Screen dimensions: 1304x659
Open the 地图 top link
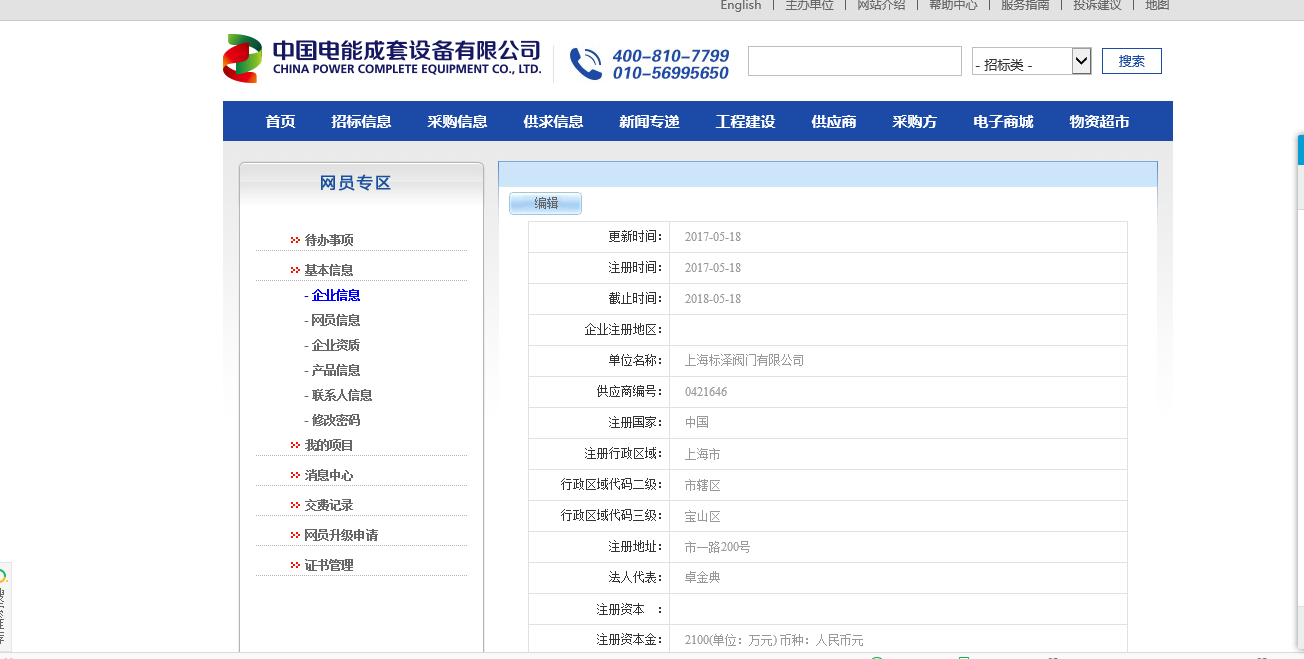[x=1157, y=5]
